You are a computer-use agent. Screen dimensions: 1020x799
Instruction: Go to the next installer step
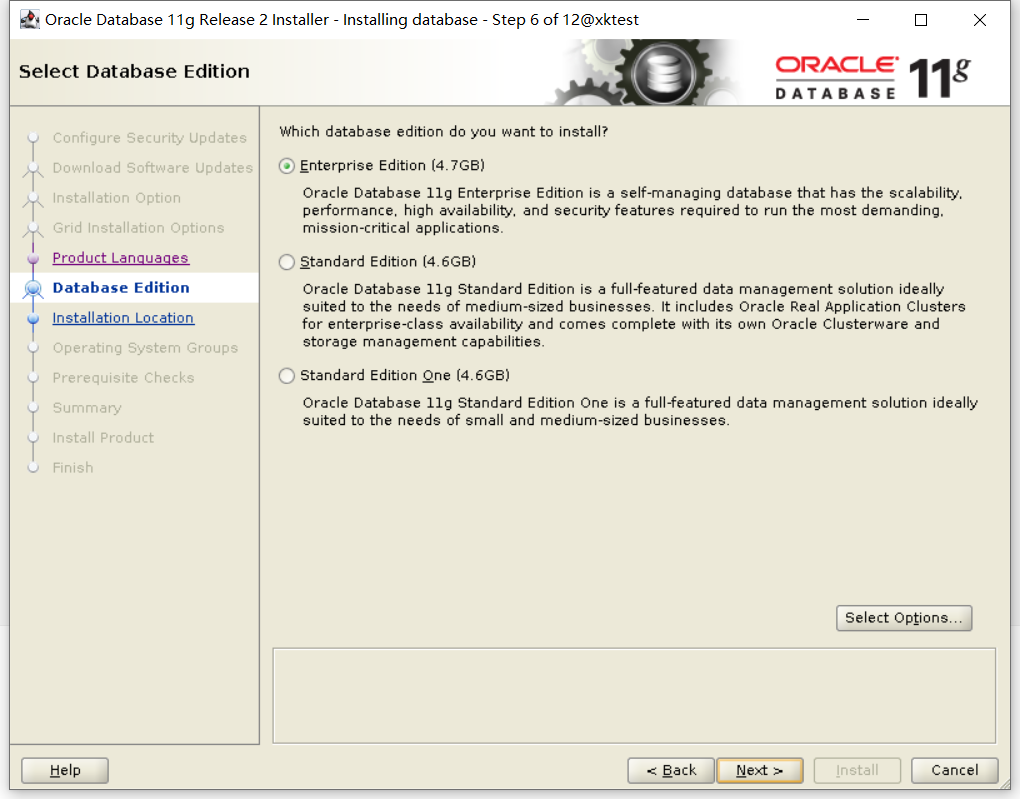pyautogui.click(x=759, y=770)
